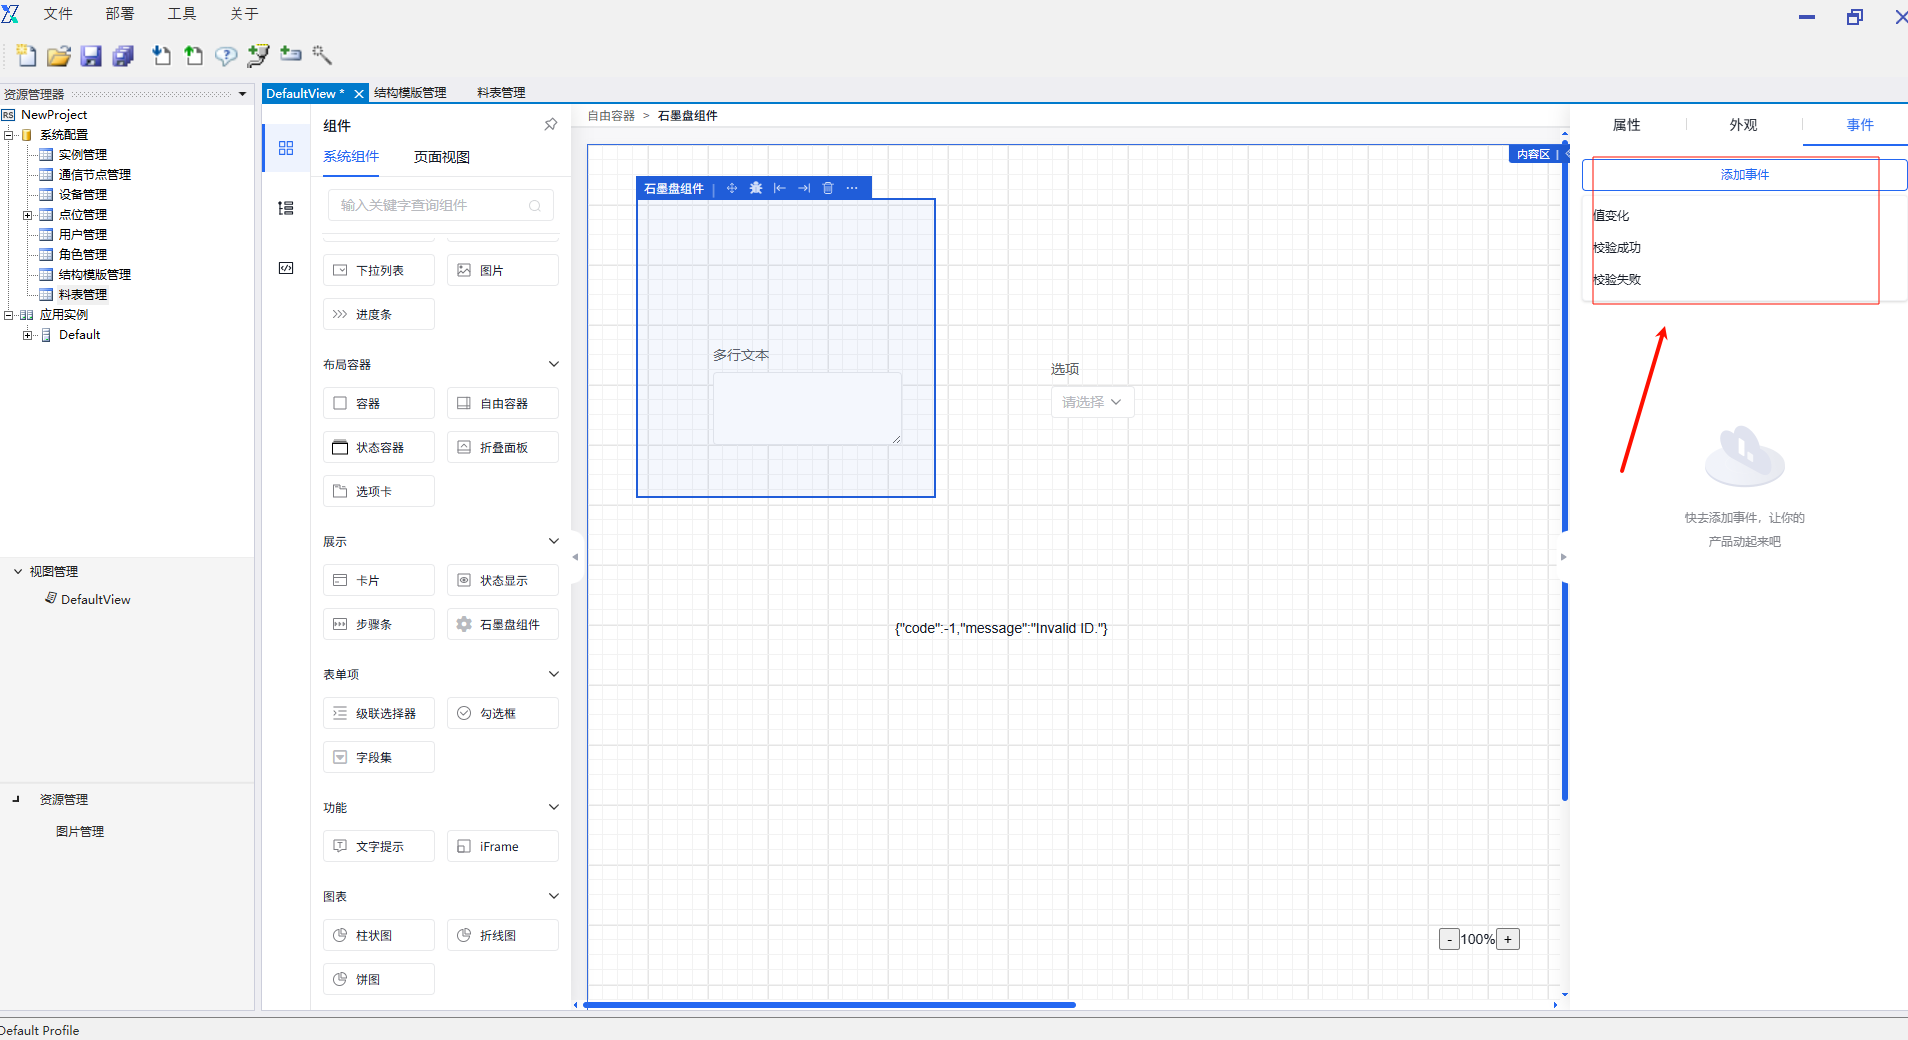Open the 关于 menu
The height and width of the screenshot is (1040, 1908).
(x=244, y=14)
